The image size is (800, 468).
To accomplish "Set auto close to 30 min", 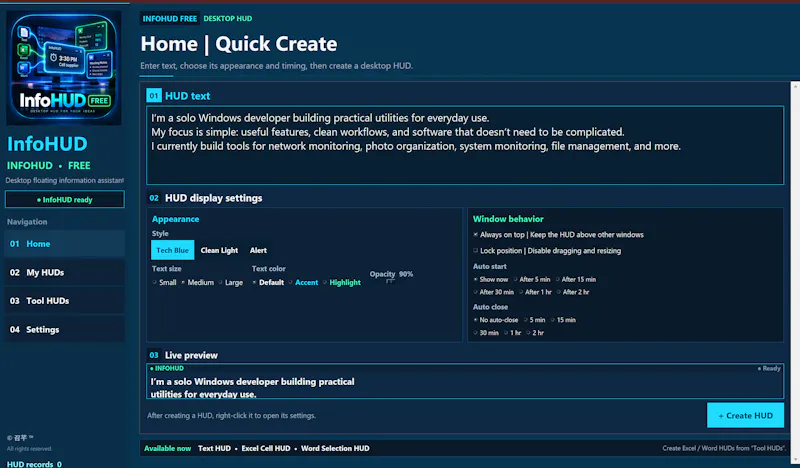I will click(x=486, y=333).
